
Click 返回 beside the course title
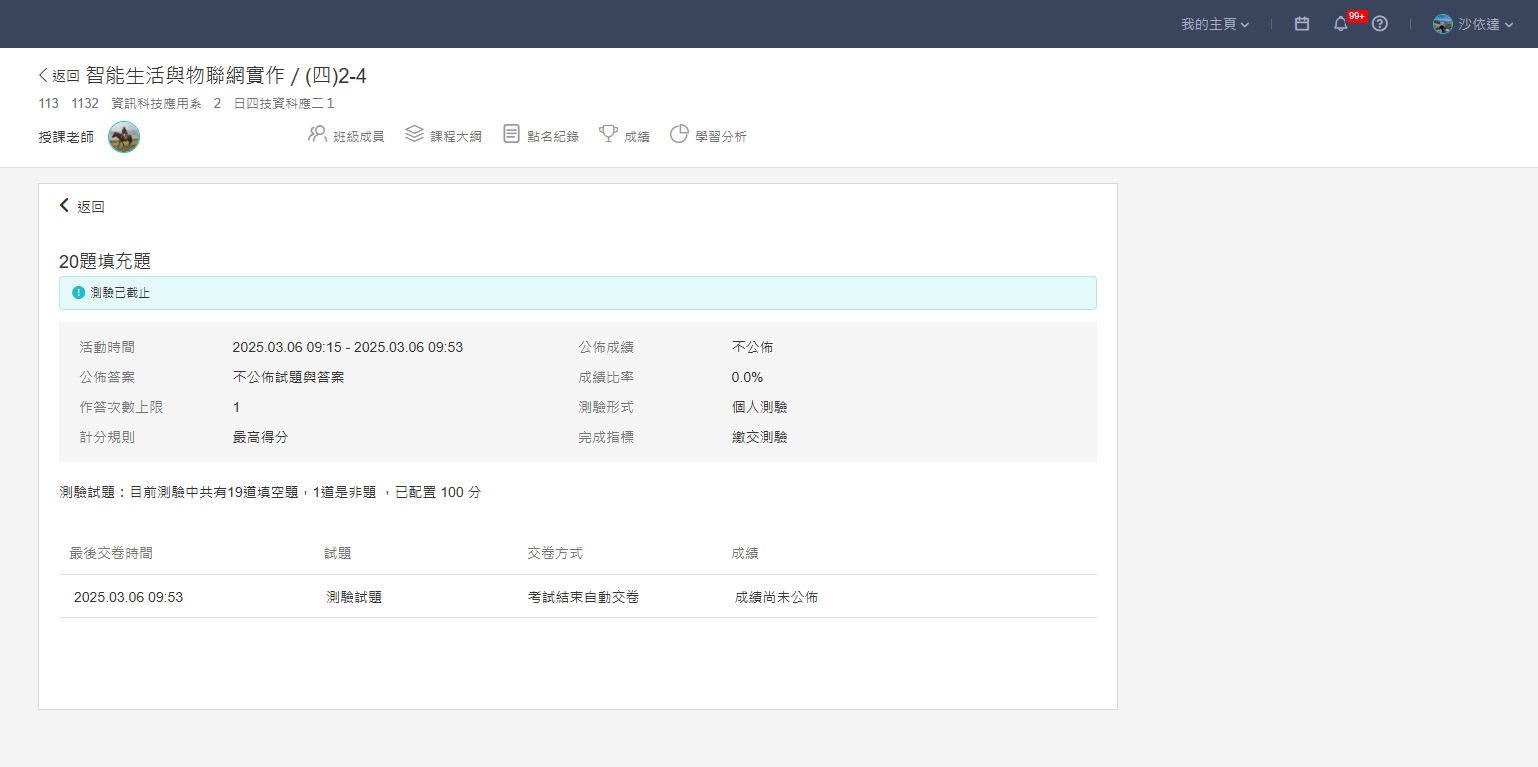click(x=59, y=76)
